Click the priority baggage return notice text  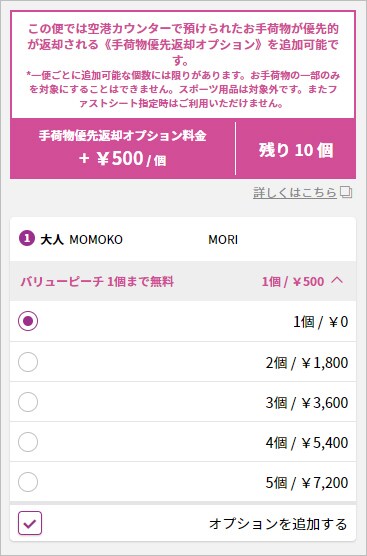183,65
